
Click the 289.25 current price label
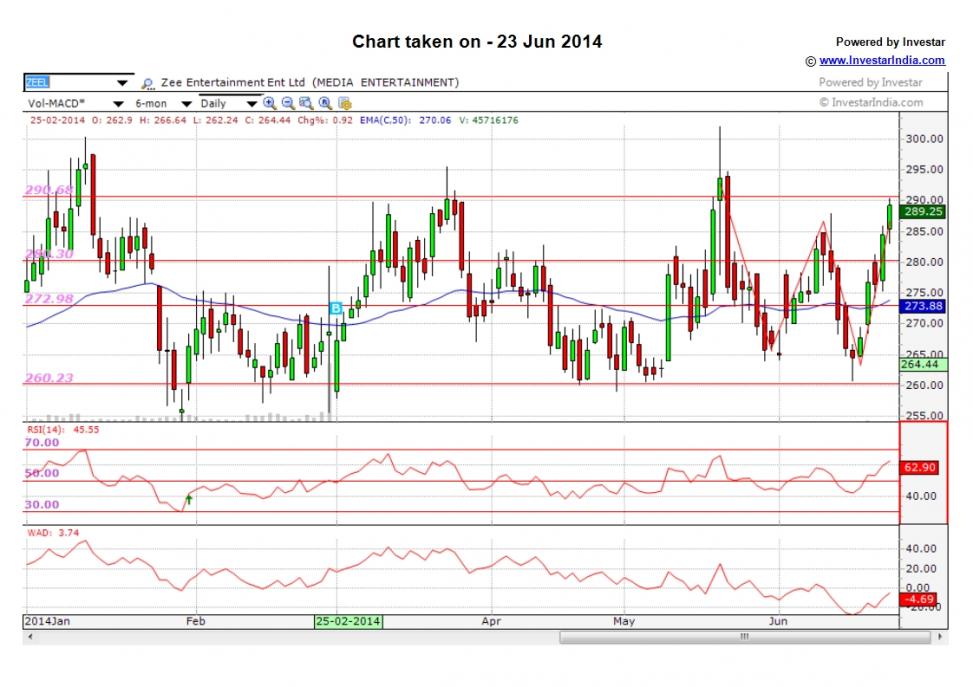click(x=923, y=212)
